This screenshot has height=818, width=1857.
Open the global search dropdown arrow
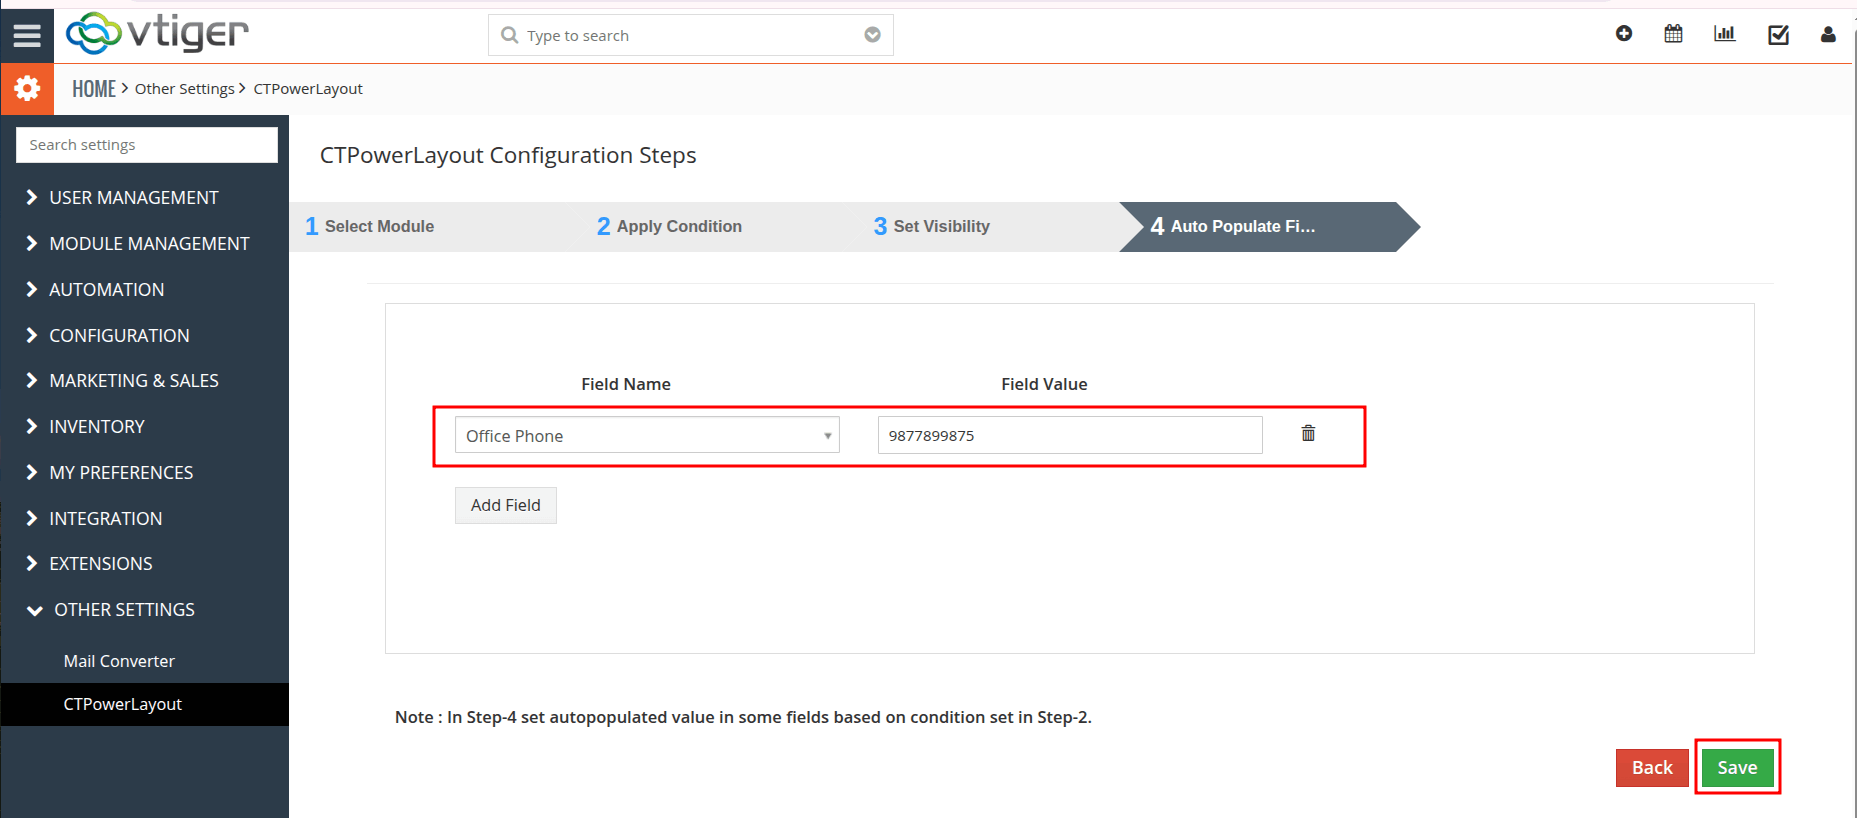(873, 35)
